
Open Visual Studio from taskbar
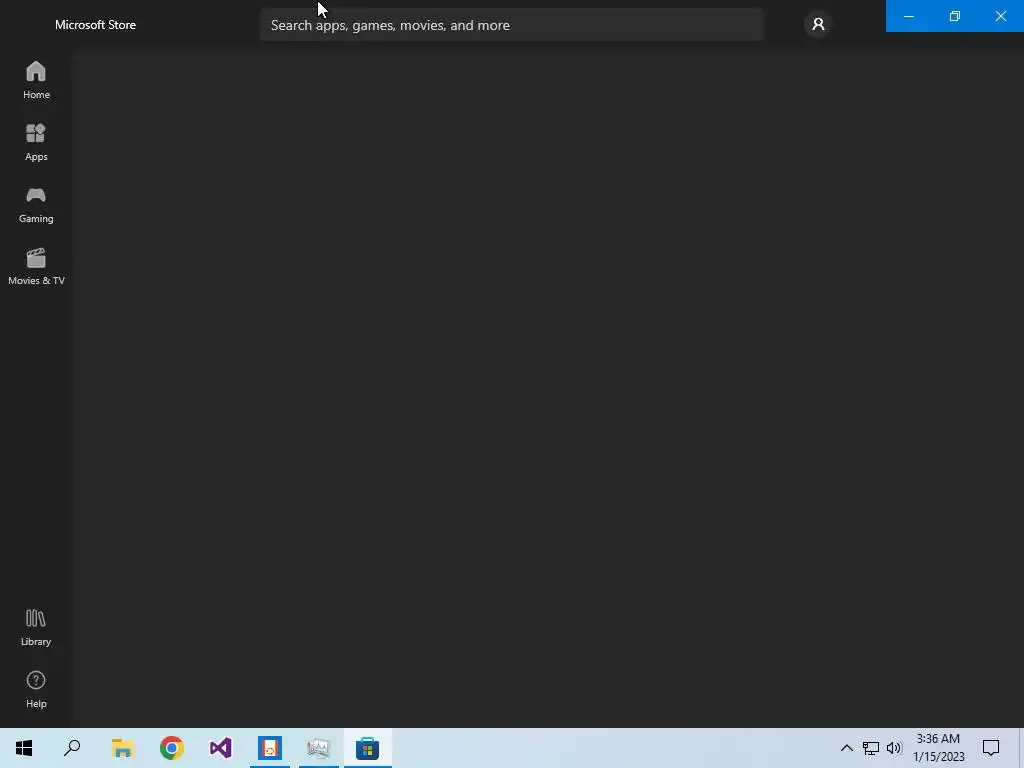(221, 748)
